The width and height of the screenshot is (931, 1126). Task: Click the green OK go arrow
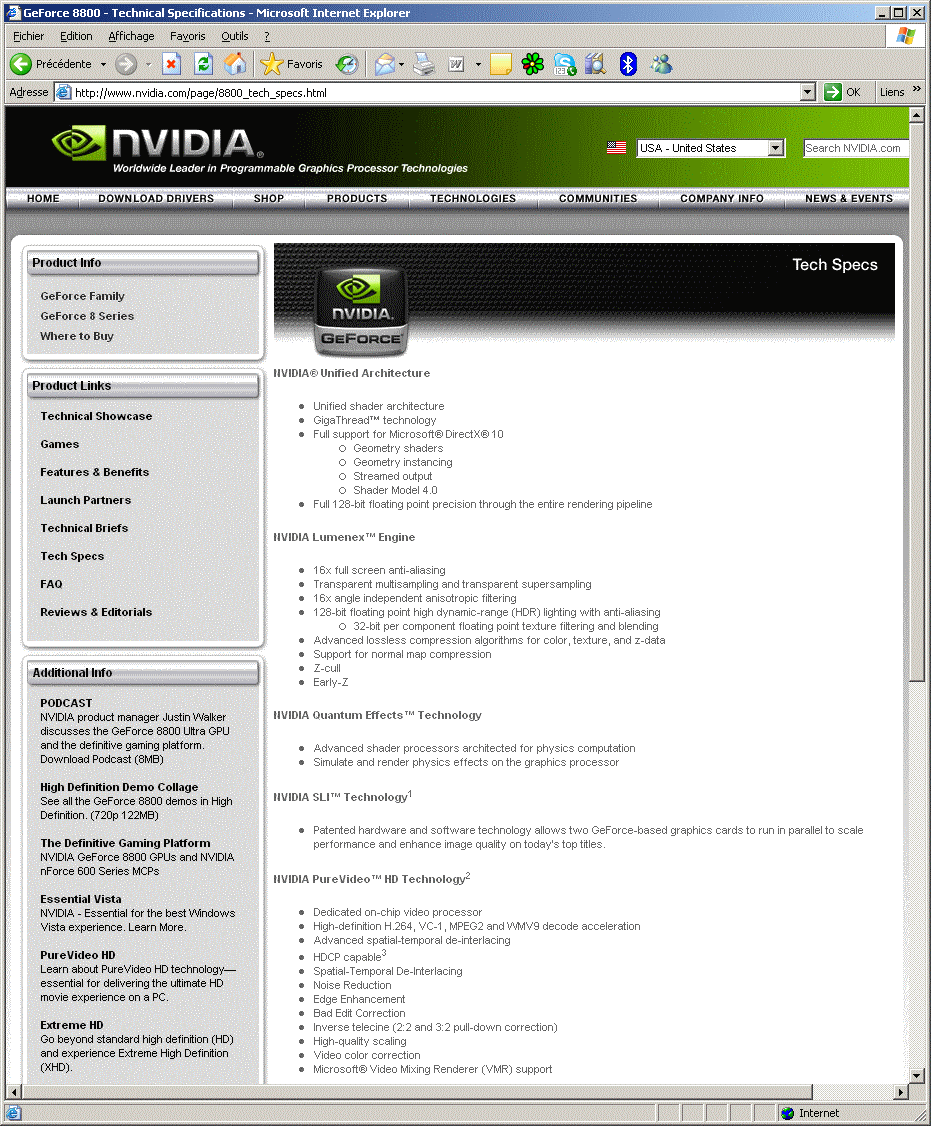pos(833,92)
